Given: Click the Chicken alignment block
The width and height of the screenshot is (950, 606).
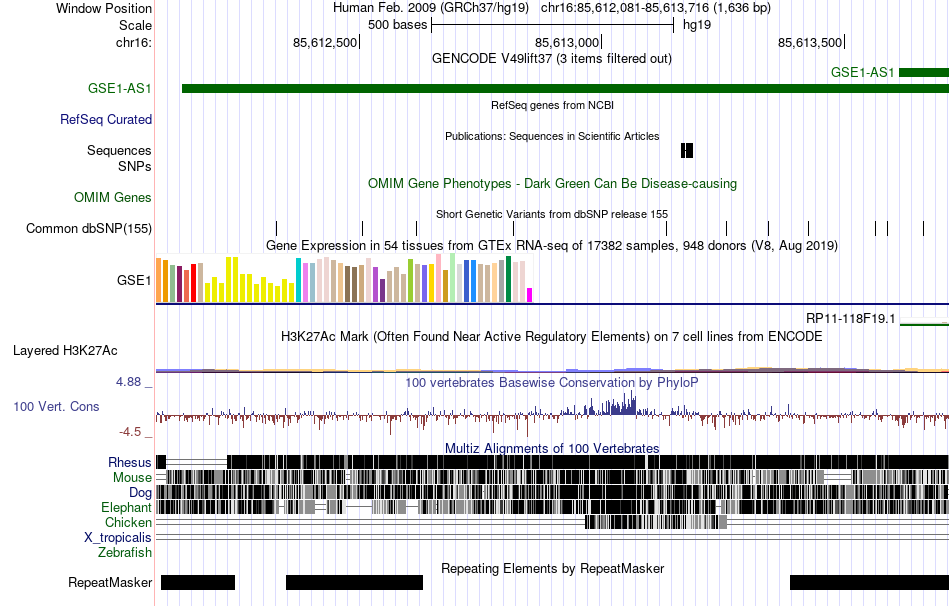Looking at the screenshot, I should point(656,522).
